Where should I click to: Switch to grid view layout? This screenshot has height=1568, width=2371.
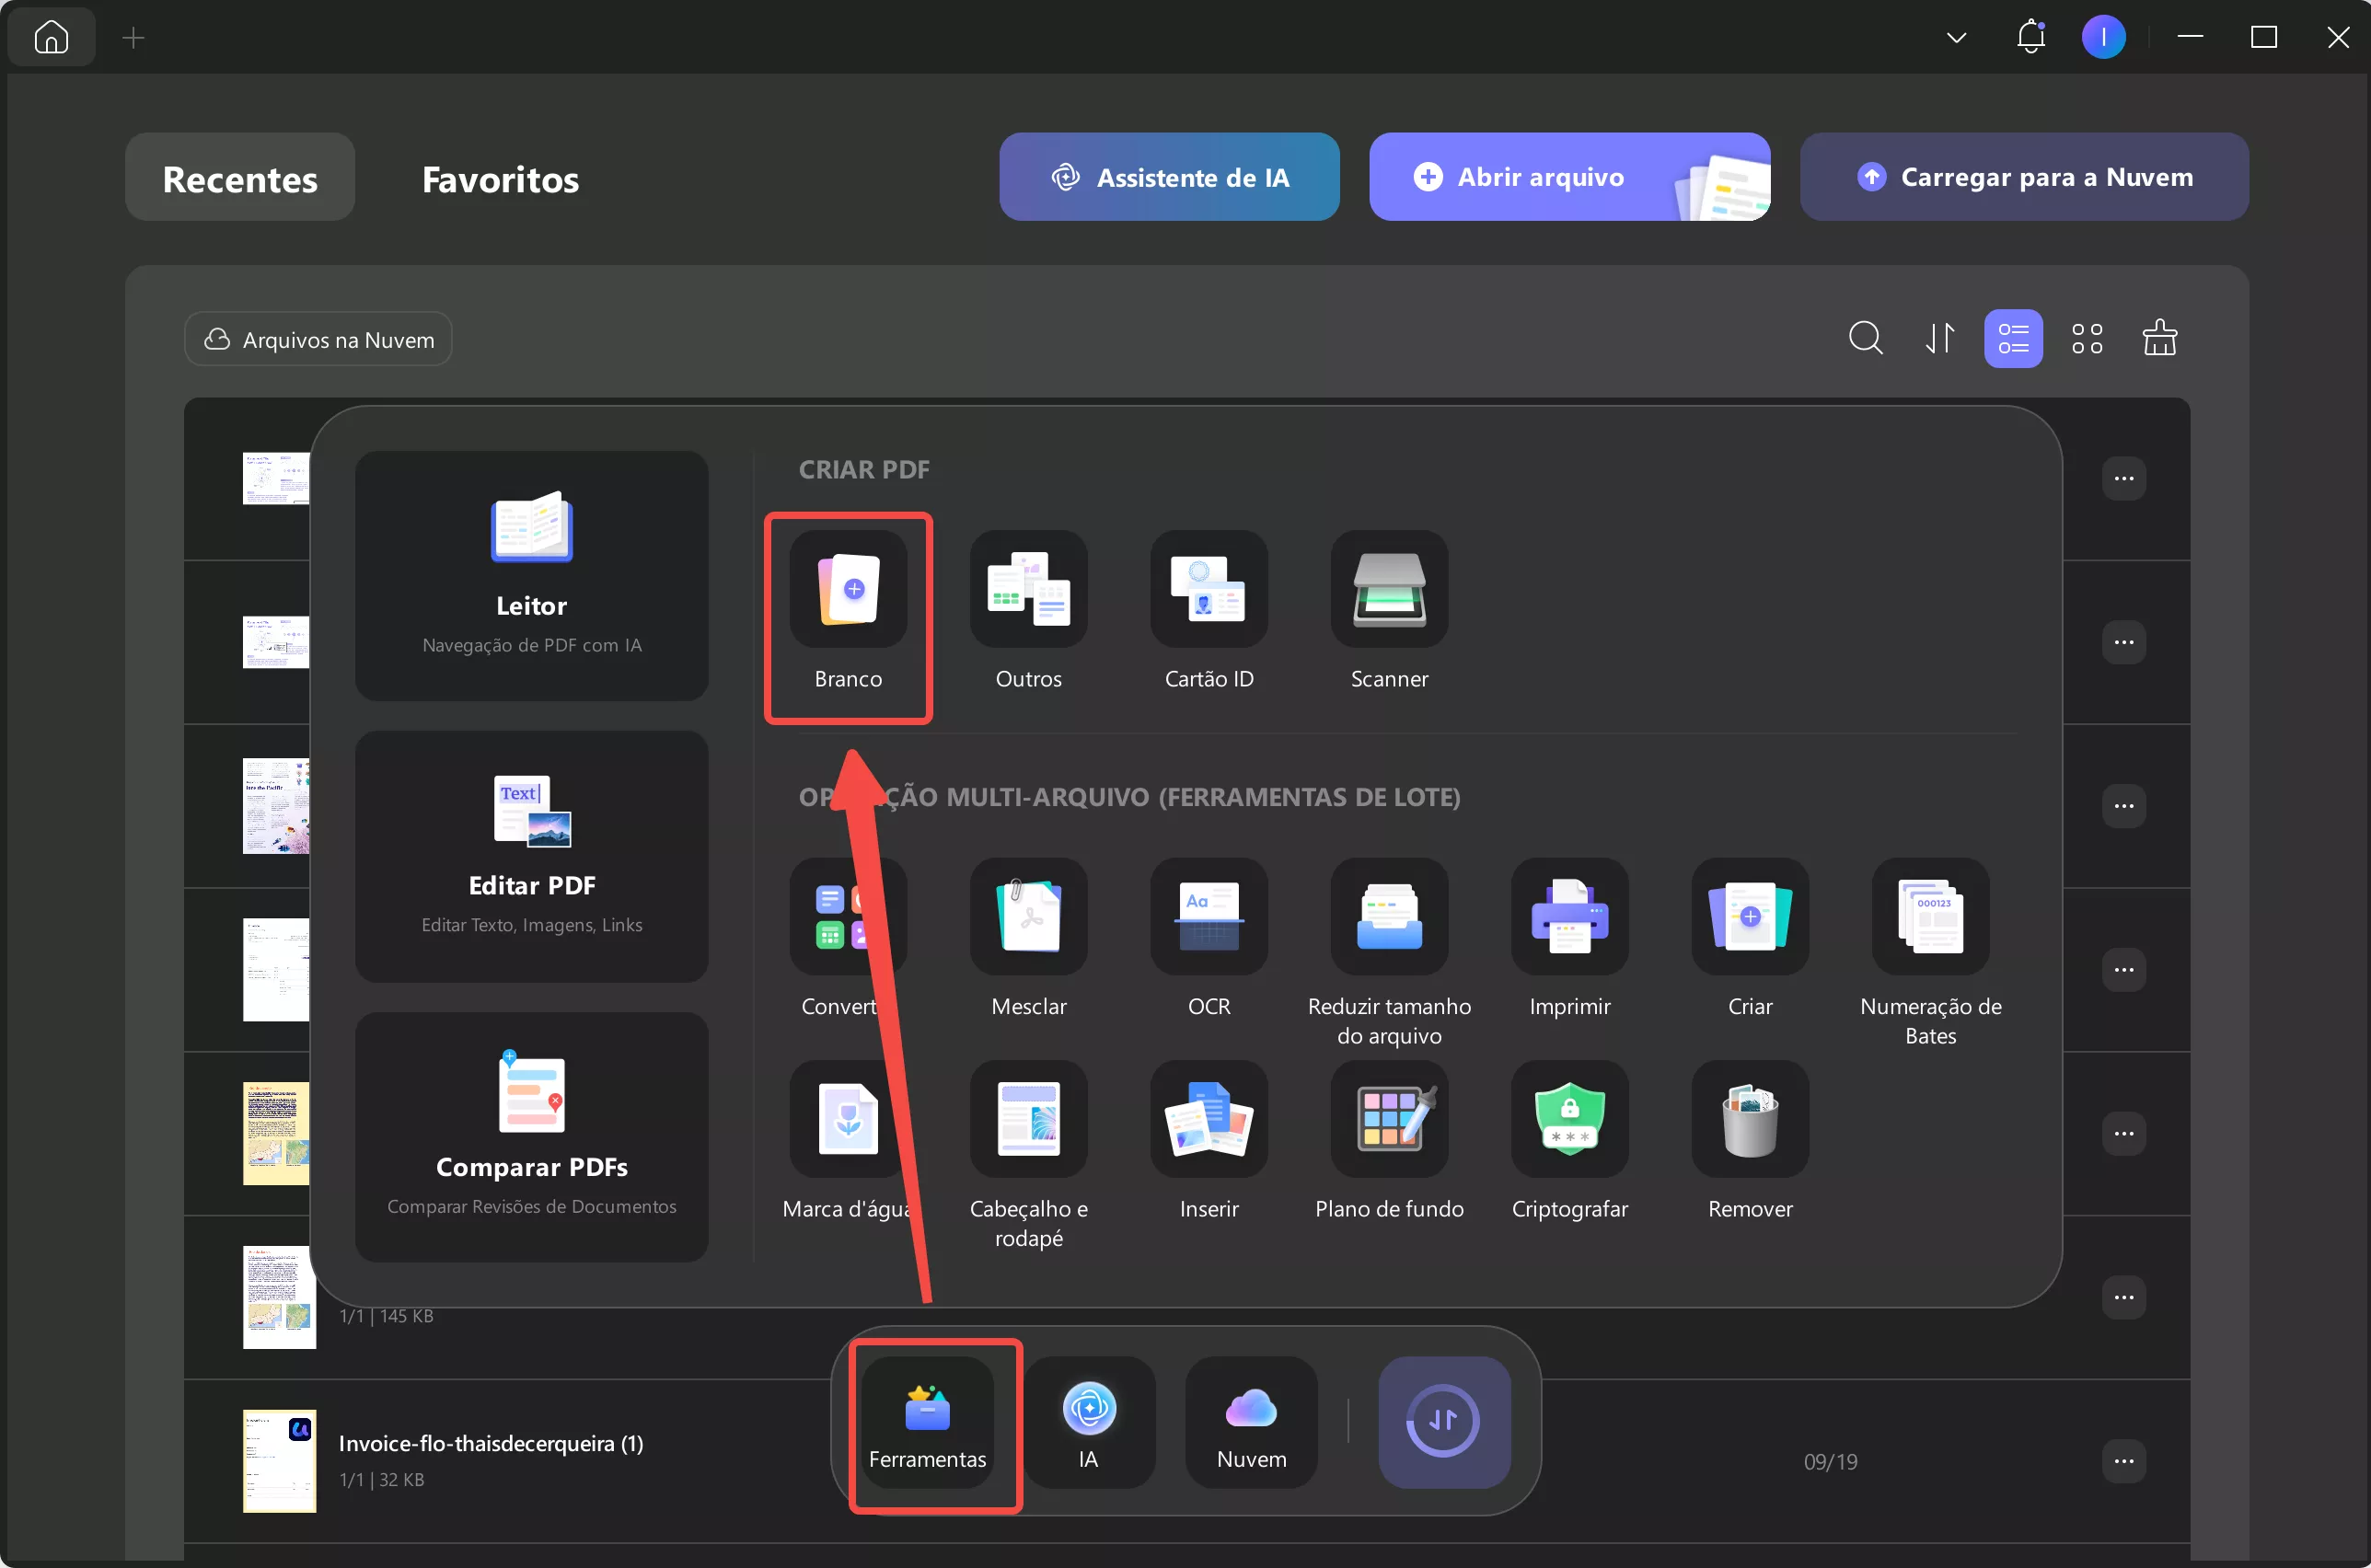coord(2087,339)
